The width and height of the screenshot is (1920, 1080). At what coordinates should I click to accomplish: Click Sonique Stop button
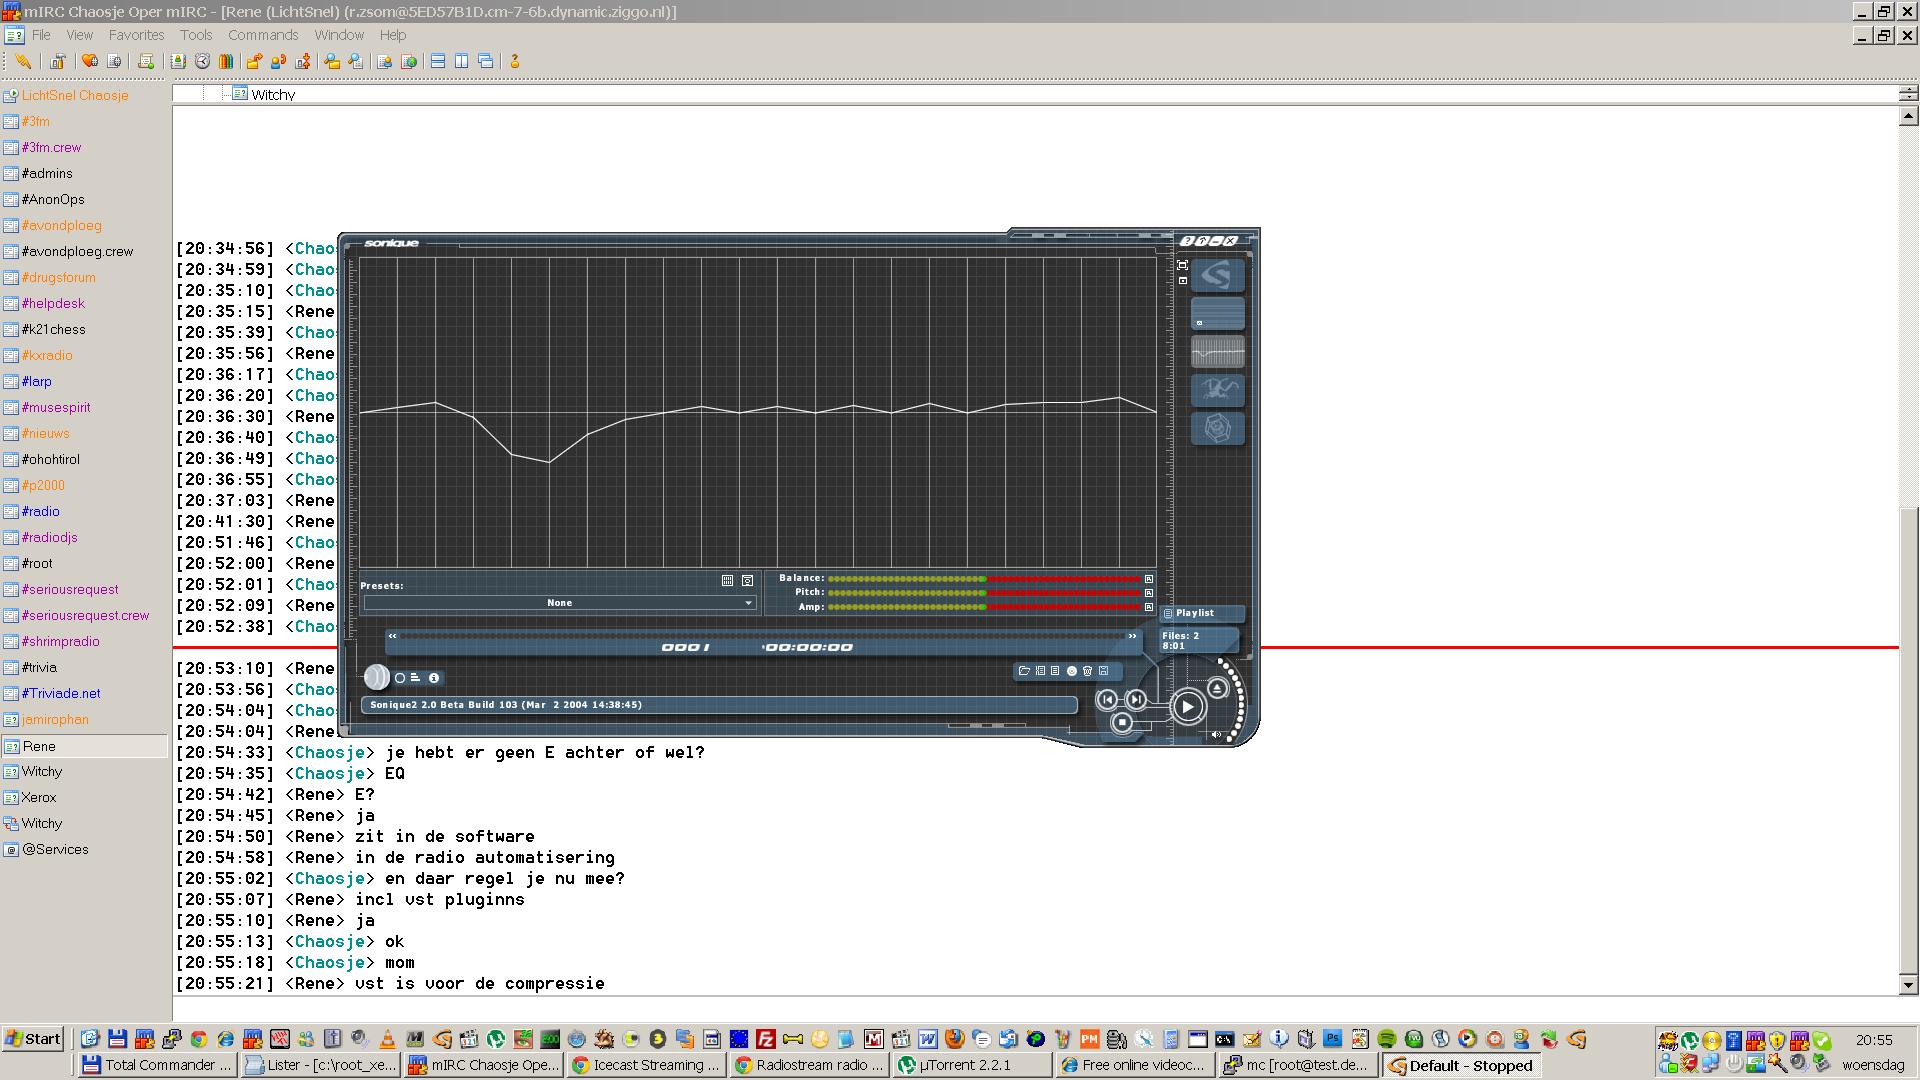pyautogui.click(x=1122, y=722)
